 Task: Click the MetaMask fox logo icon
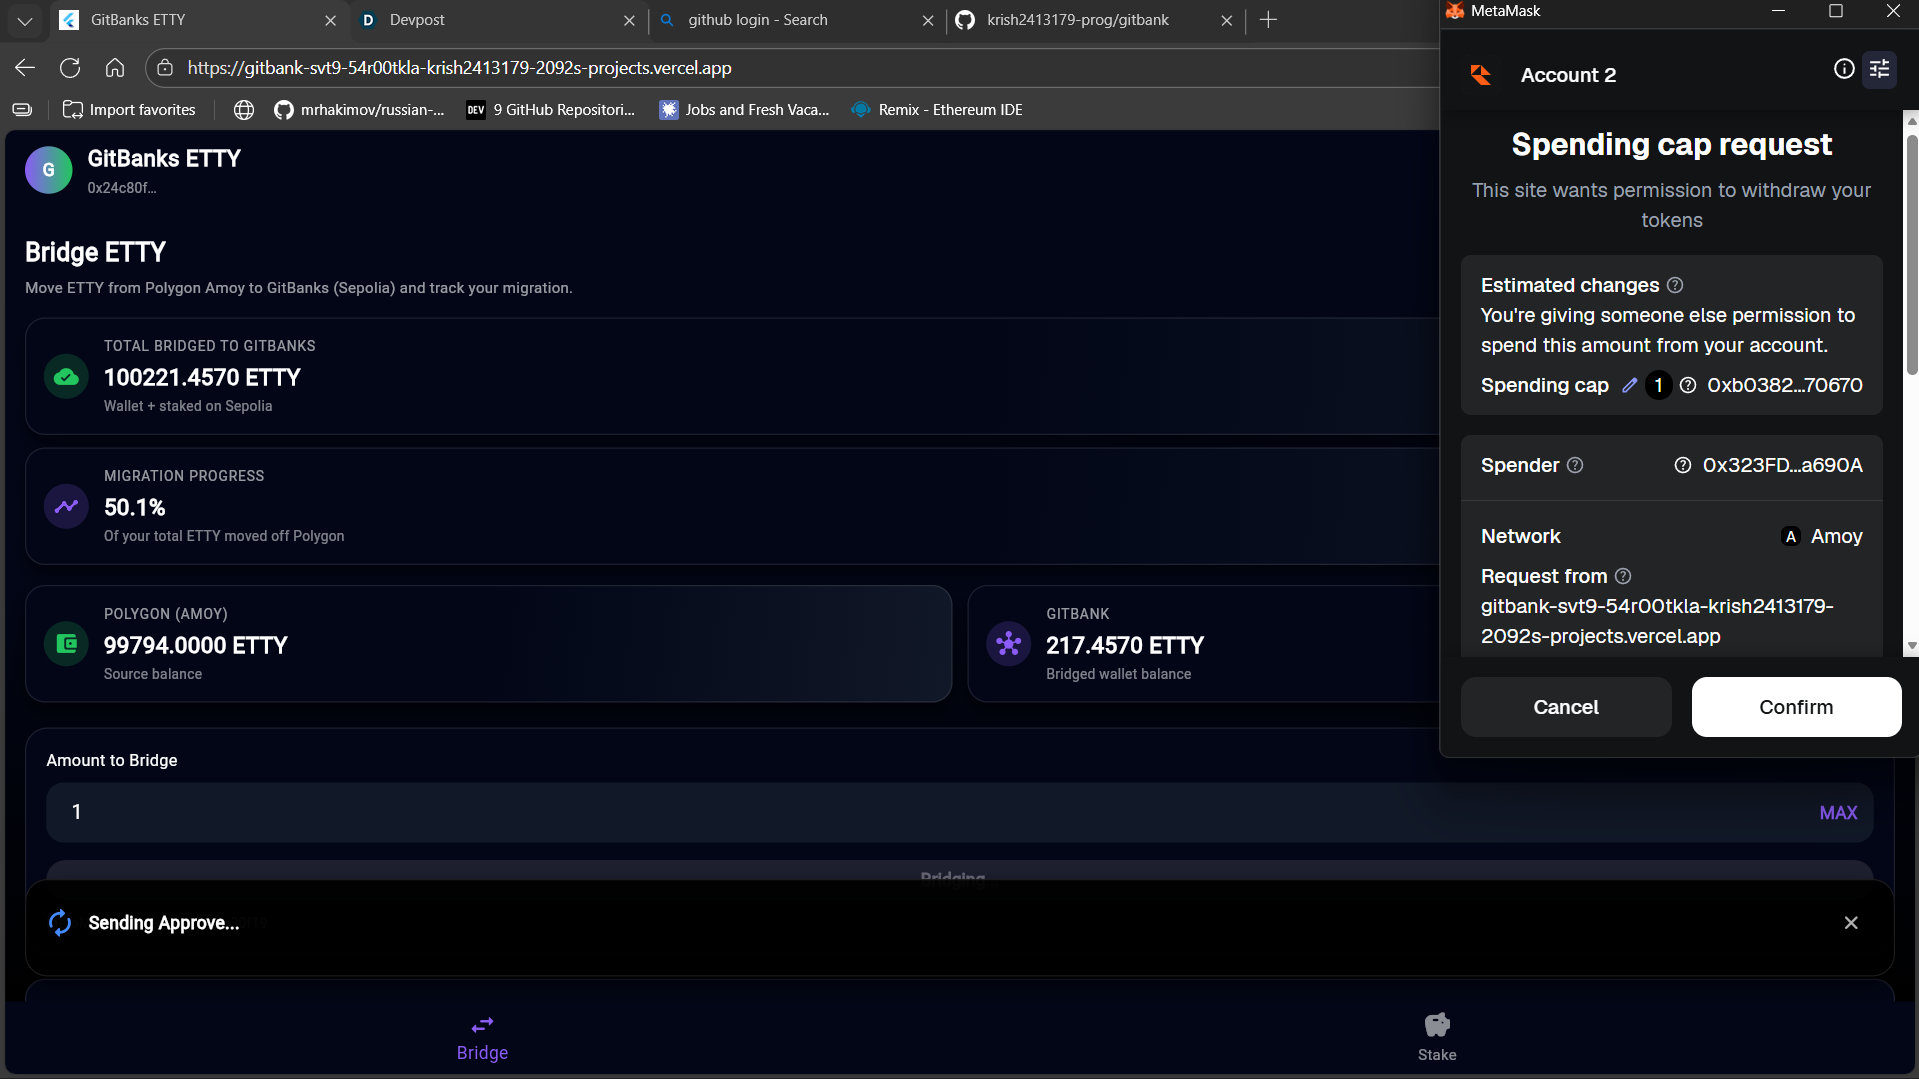click(1455, 11)
